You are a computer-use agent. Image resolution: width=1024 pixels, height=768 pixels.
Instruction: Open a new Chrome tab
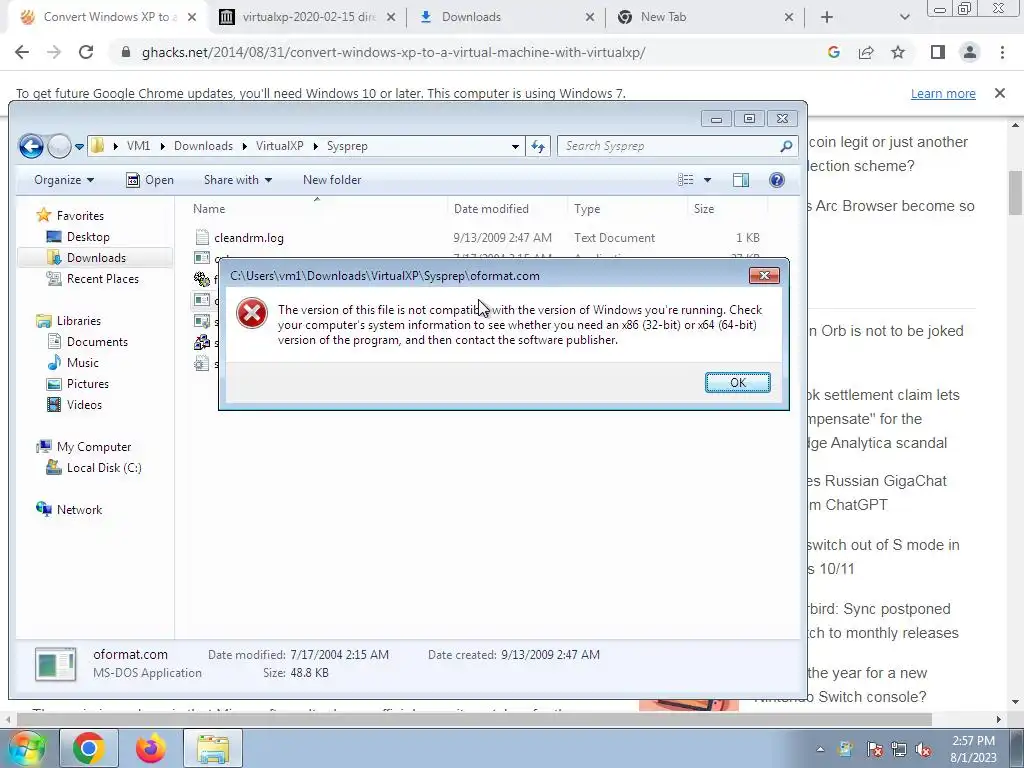tap(827, 18)
